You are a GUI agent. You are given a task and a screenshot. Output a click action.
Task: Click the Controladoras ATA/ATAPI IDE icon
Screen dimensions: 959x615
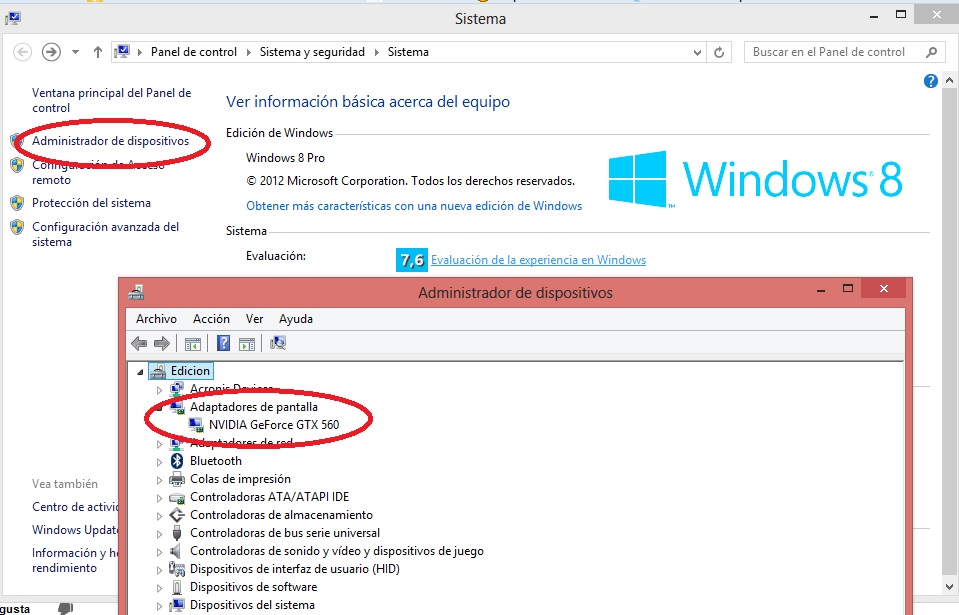click(177, 497)
